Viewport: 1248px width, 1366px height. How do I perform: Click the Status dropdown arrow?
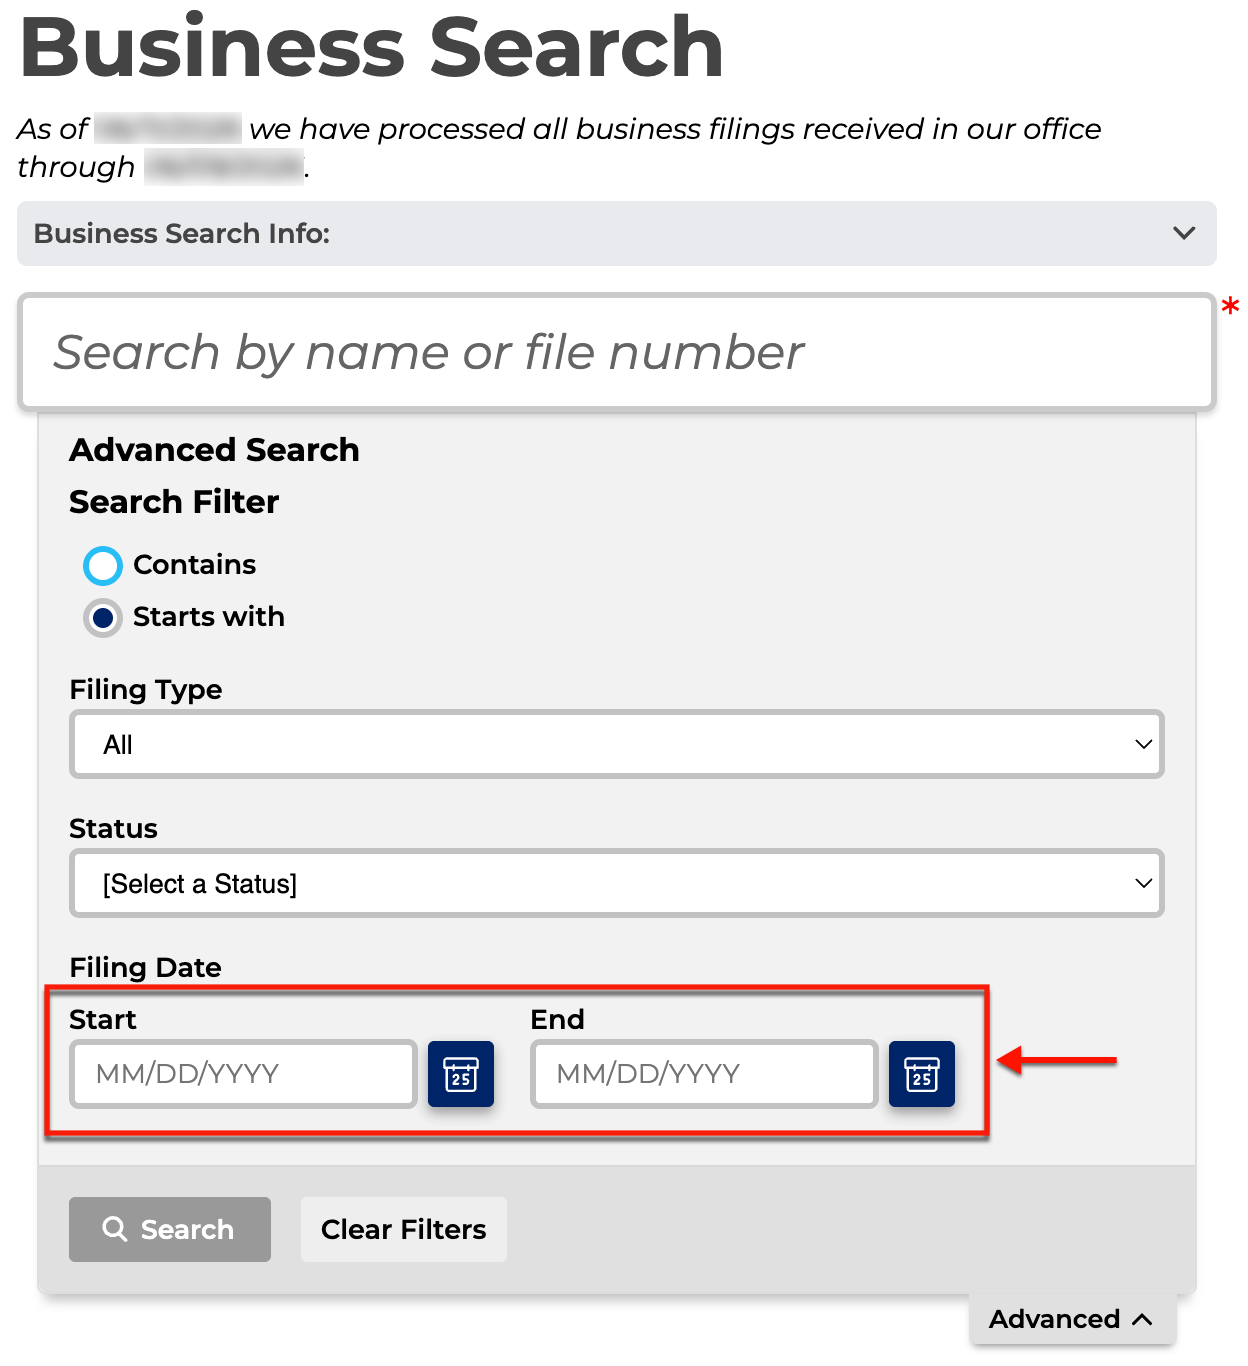coord(1143,884)
